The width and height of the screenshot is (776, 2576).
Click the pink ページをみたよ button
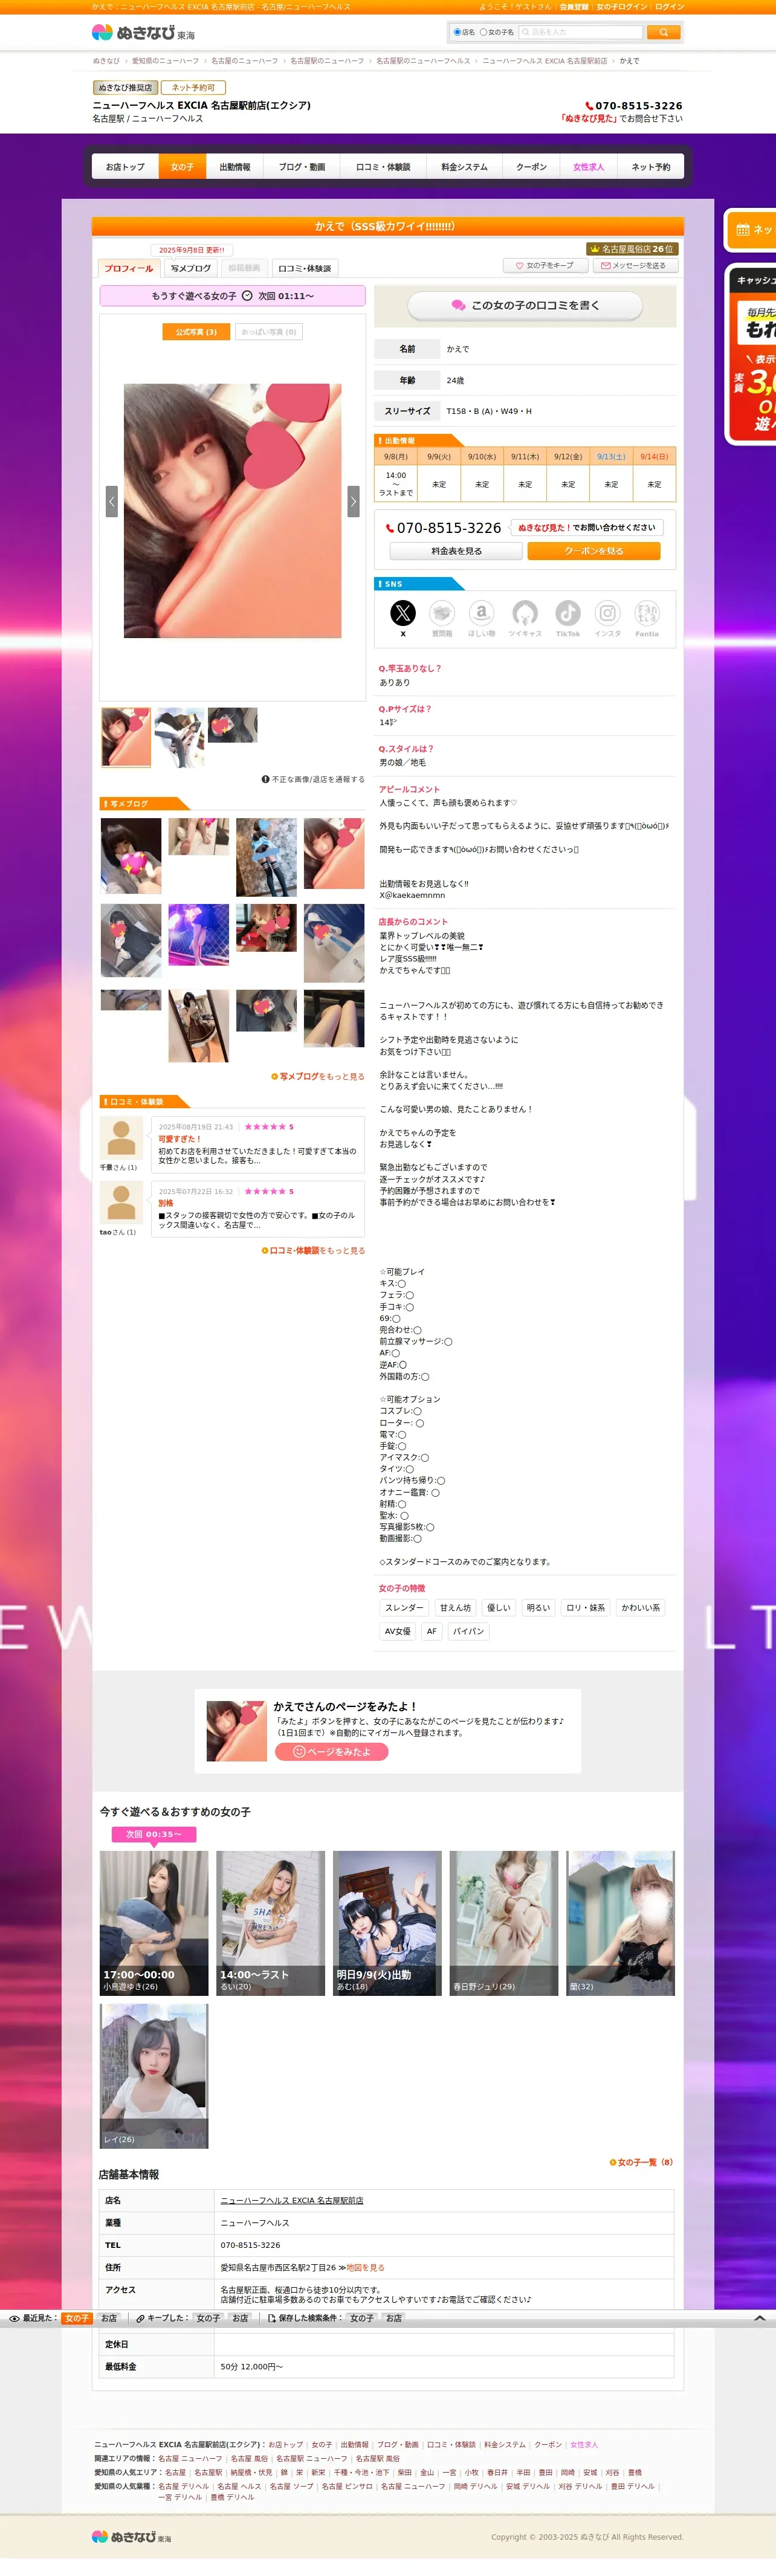point(331,1752)
